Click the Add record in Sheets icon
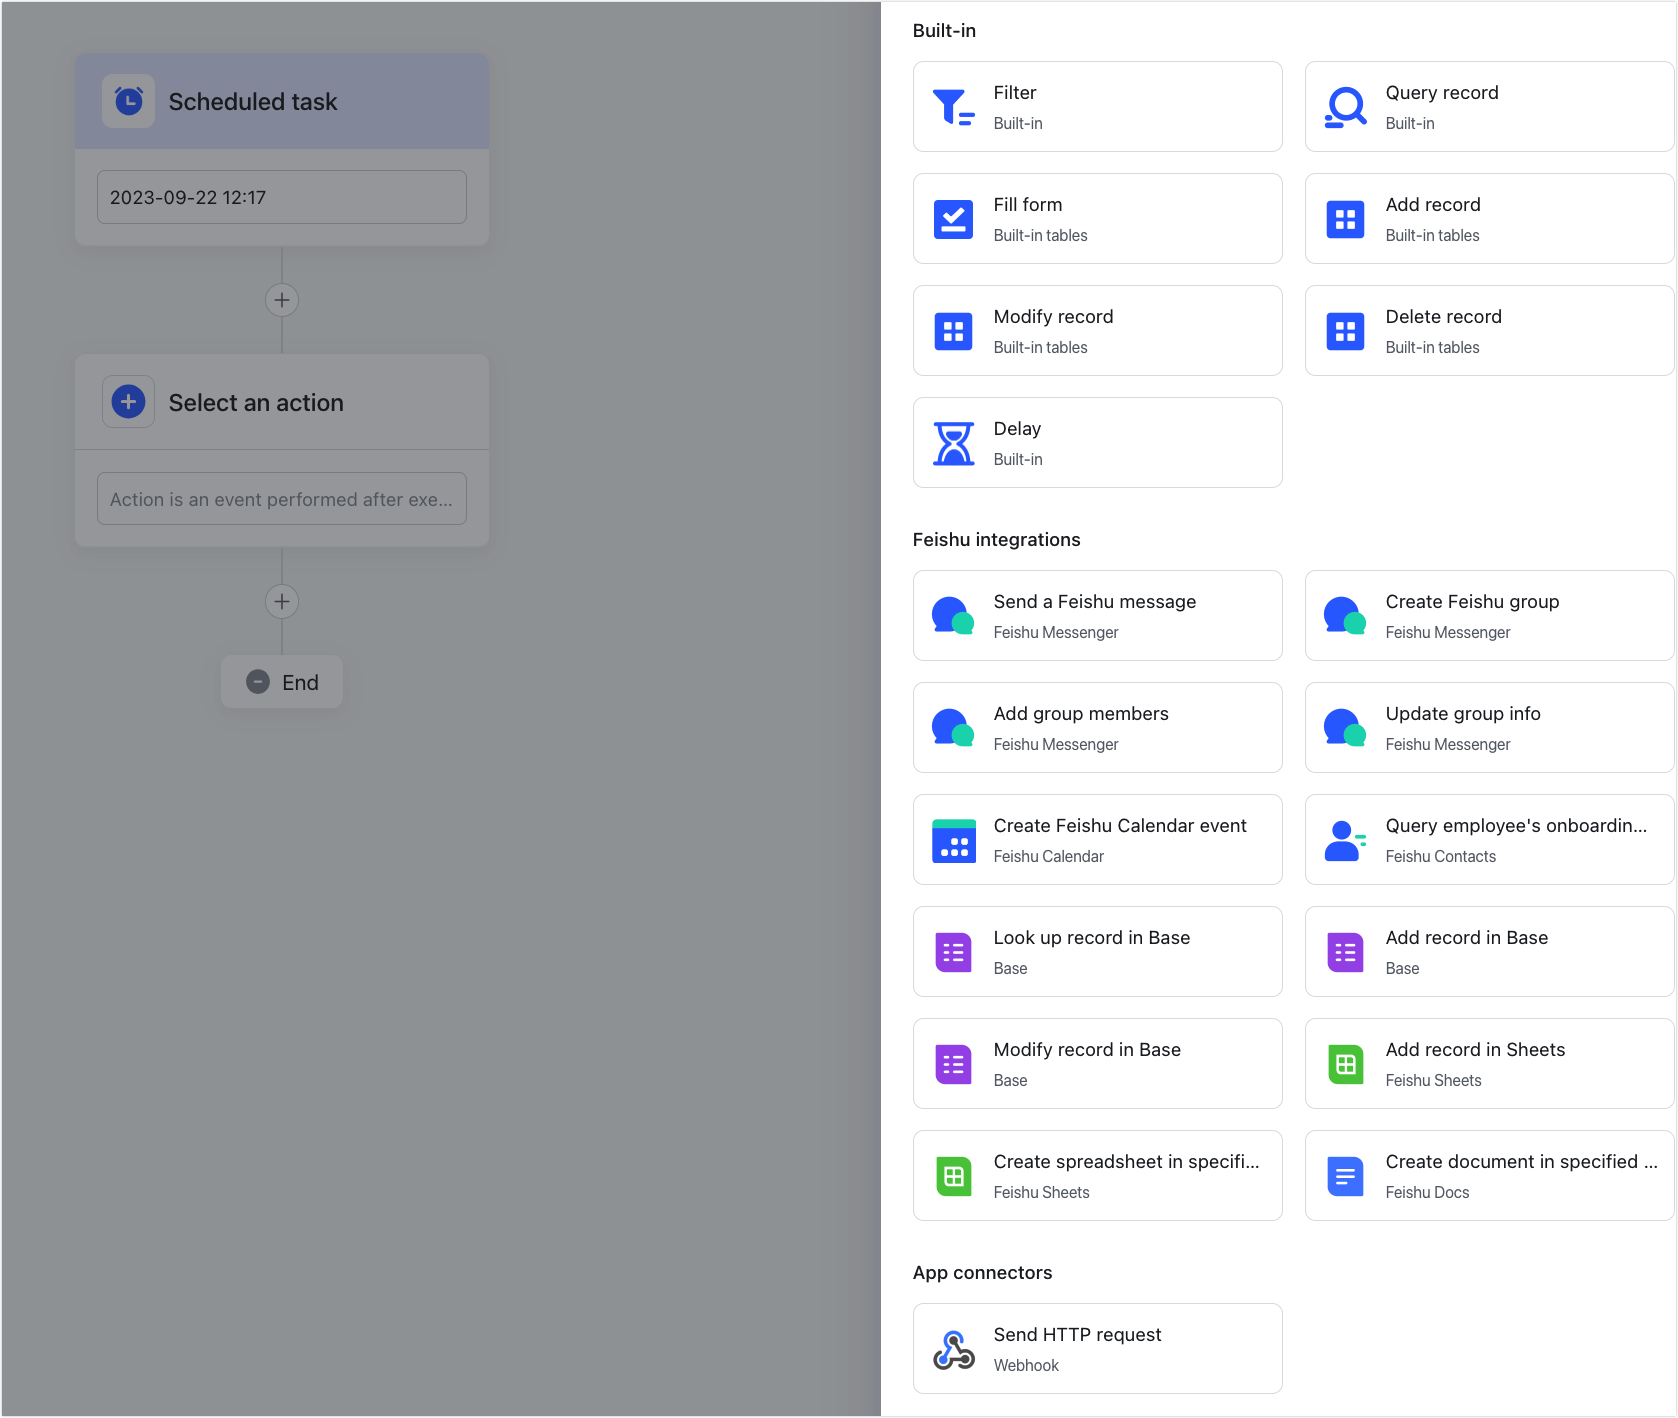The width and height of the screenshot is (1678, 1418). [1345, 1064]
